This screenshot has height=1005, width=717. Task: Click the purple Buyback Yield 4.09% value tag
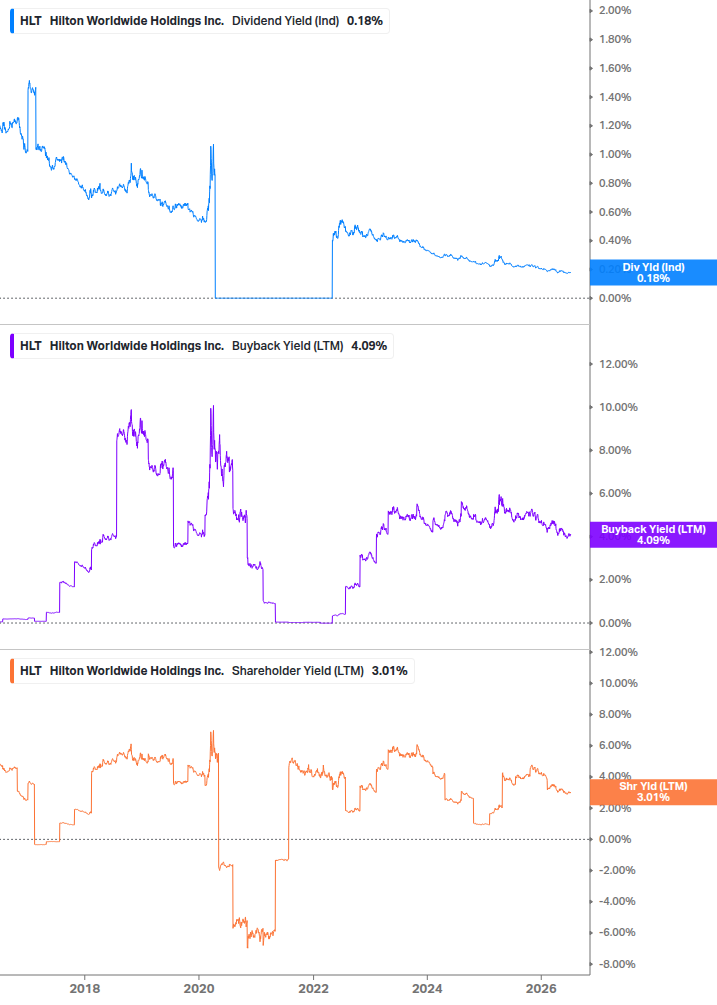tap(653, 535)
